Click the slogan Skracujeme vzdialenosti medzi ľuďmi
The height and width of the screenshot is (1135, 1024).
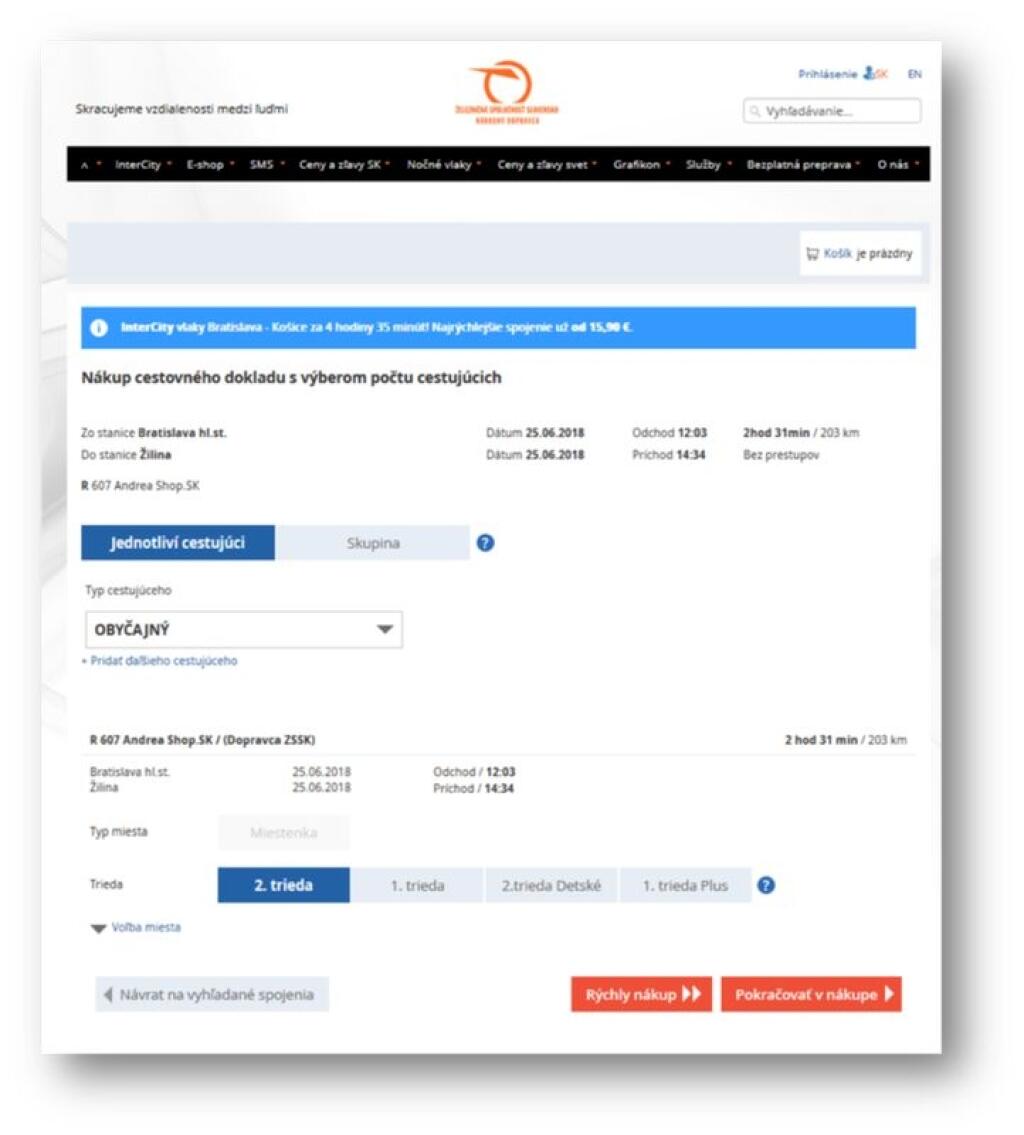click(x=182, y=109)
